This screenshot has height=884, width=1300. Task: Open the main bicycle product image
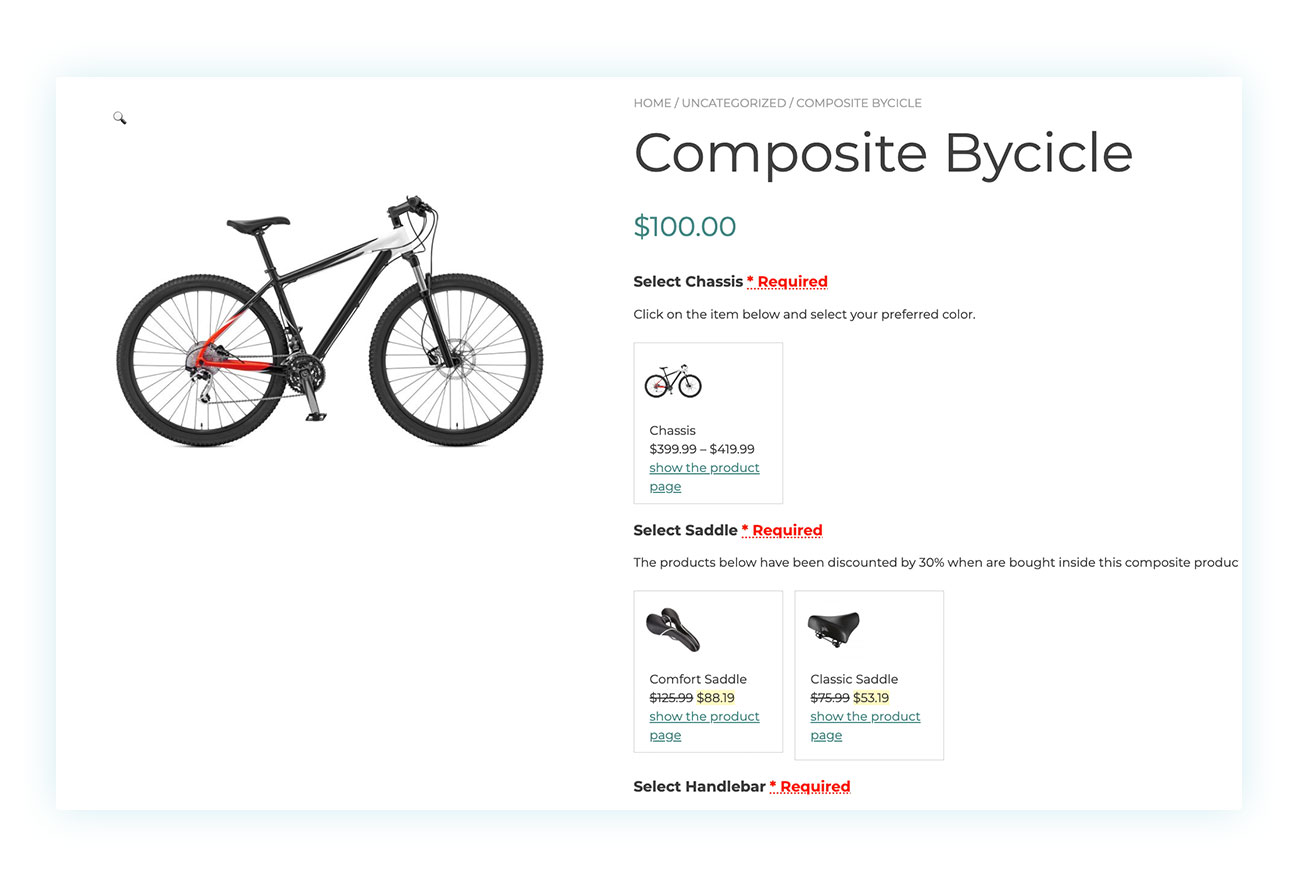pos(330,321)
